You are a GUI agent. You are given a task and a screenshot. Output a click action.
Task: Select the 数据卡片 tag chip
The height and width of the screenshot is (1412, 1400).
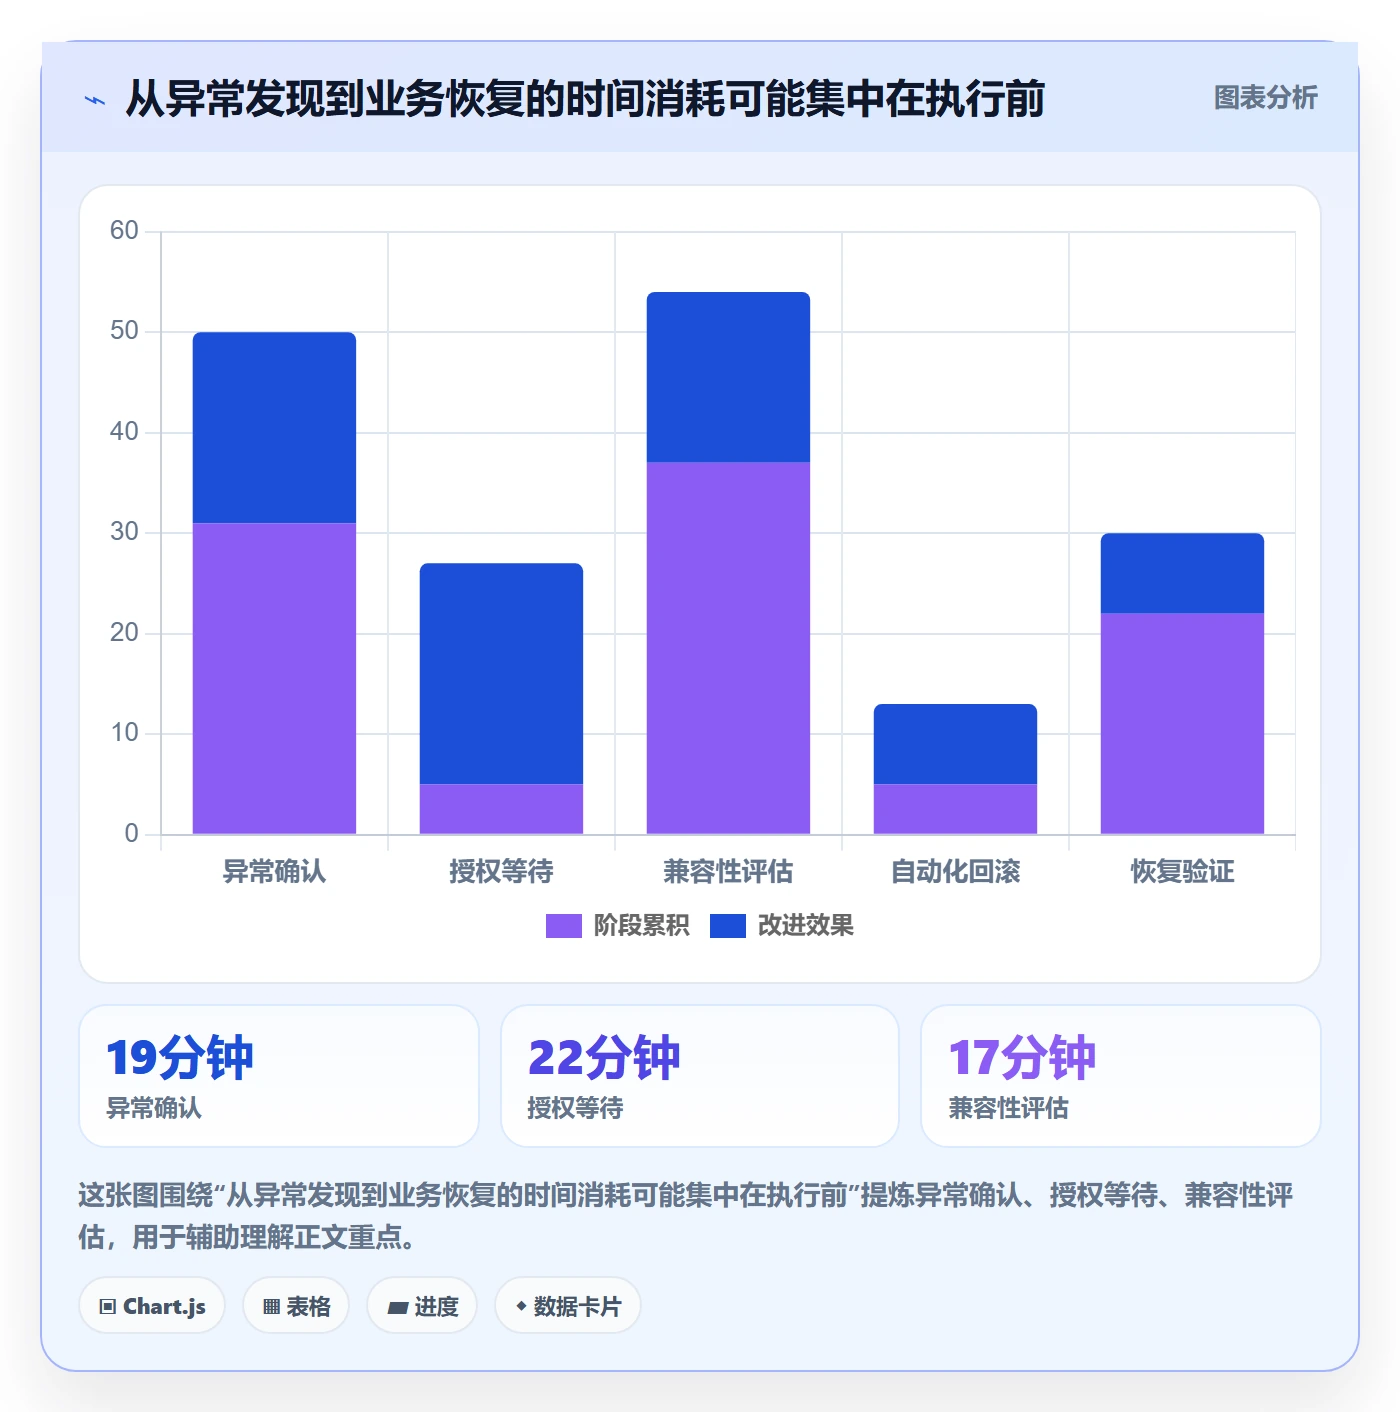pyautogui.click(x=568, y=1306)
